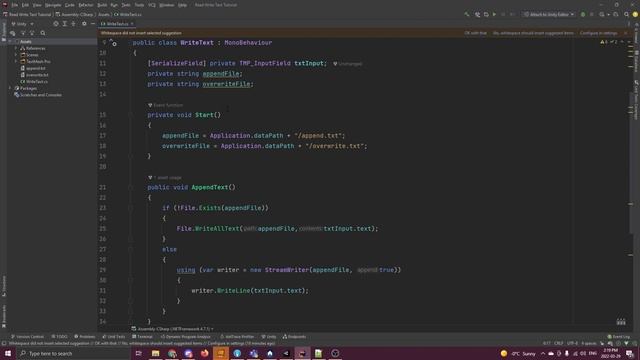
Task: Click the expand all icon in explorer toolbar
Action: point(64,24)
